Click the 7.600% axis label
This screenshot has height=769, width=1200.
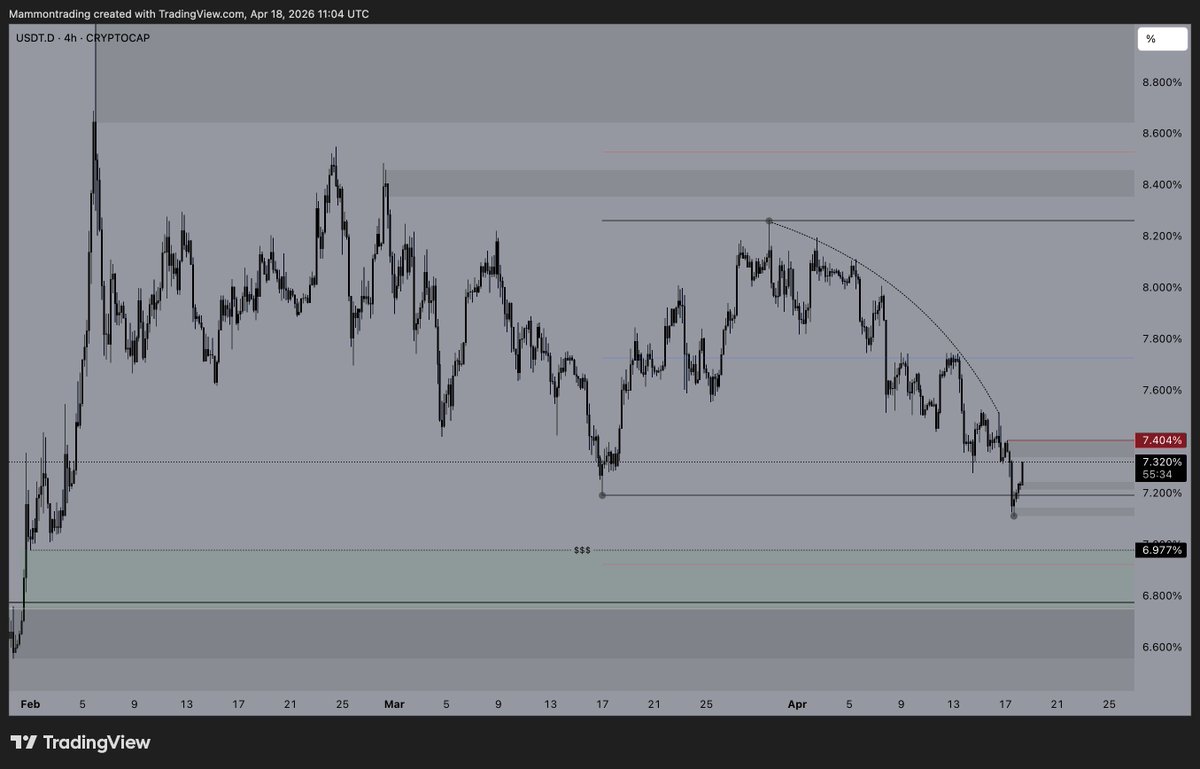(x=1161, y=390)
